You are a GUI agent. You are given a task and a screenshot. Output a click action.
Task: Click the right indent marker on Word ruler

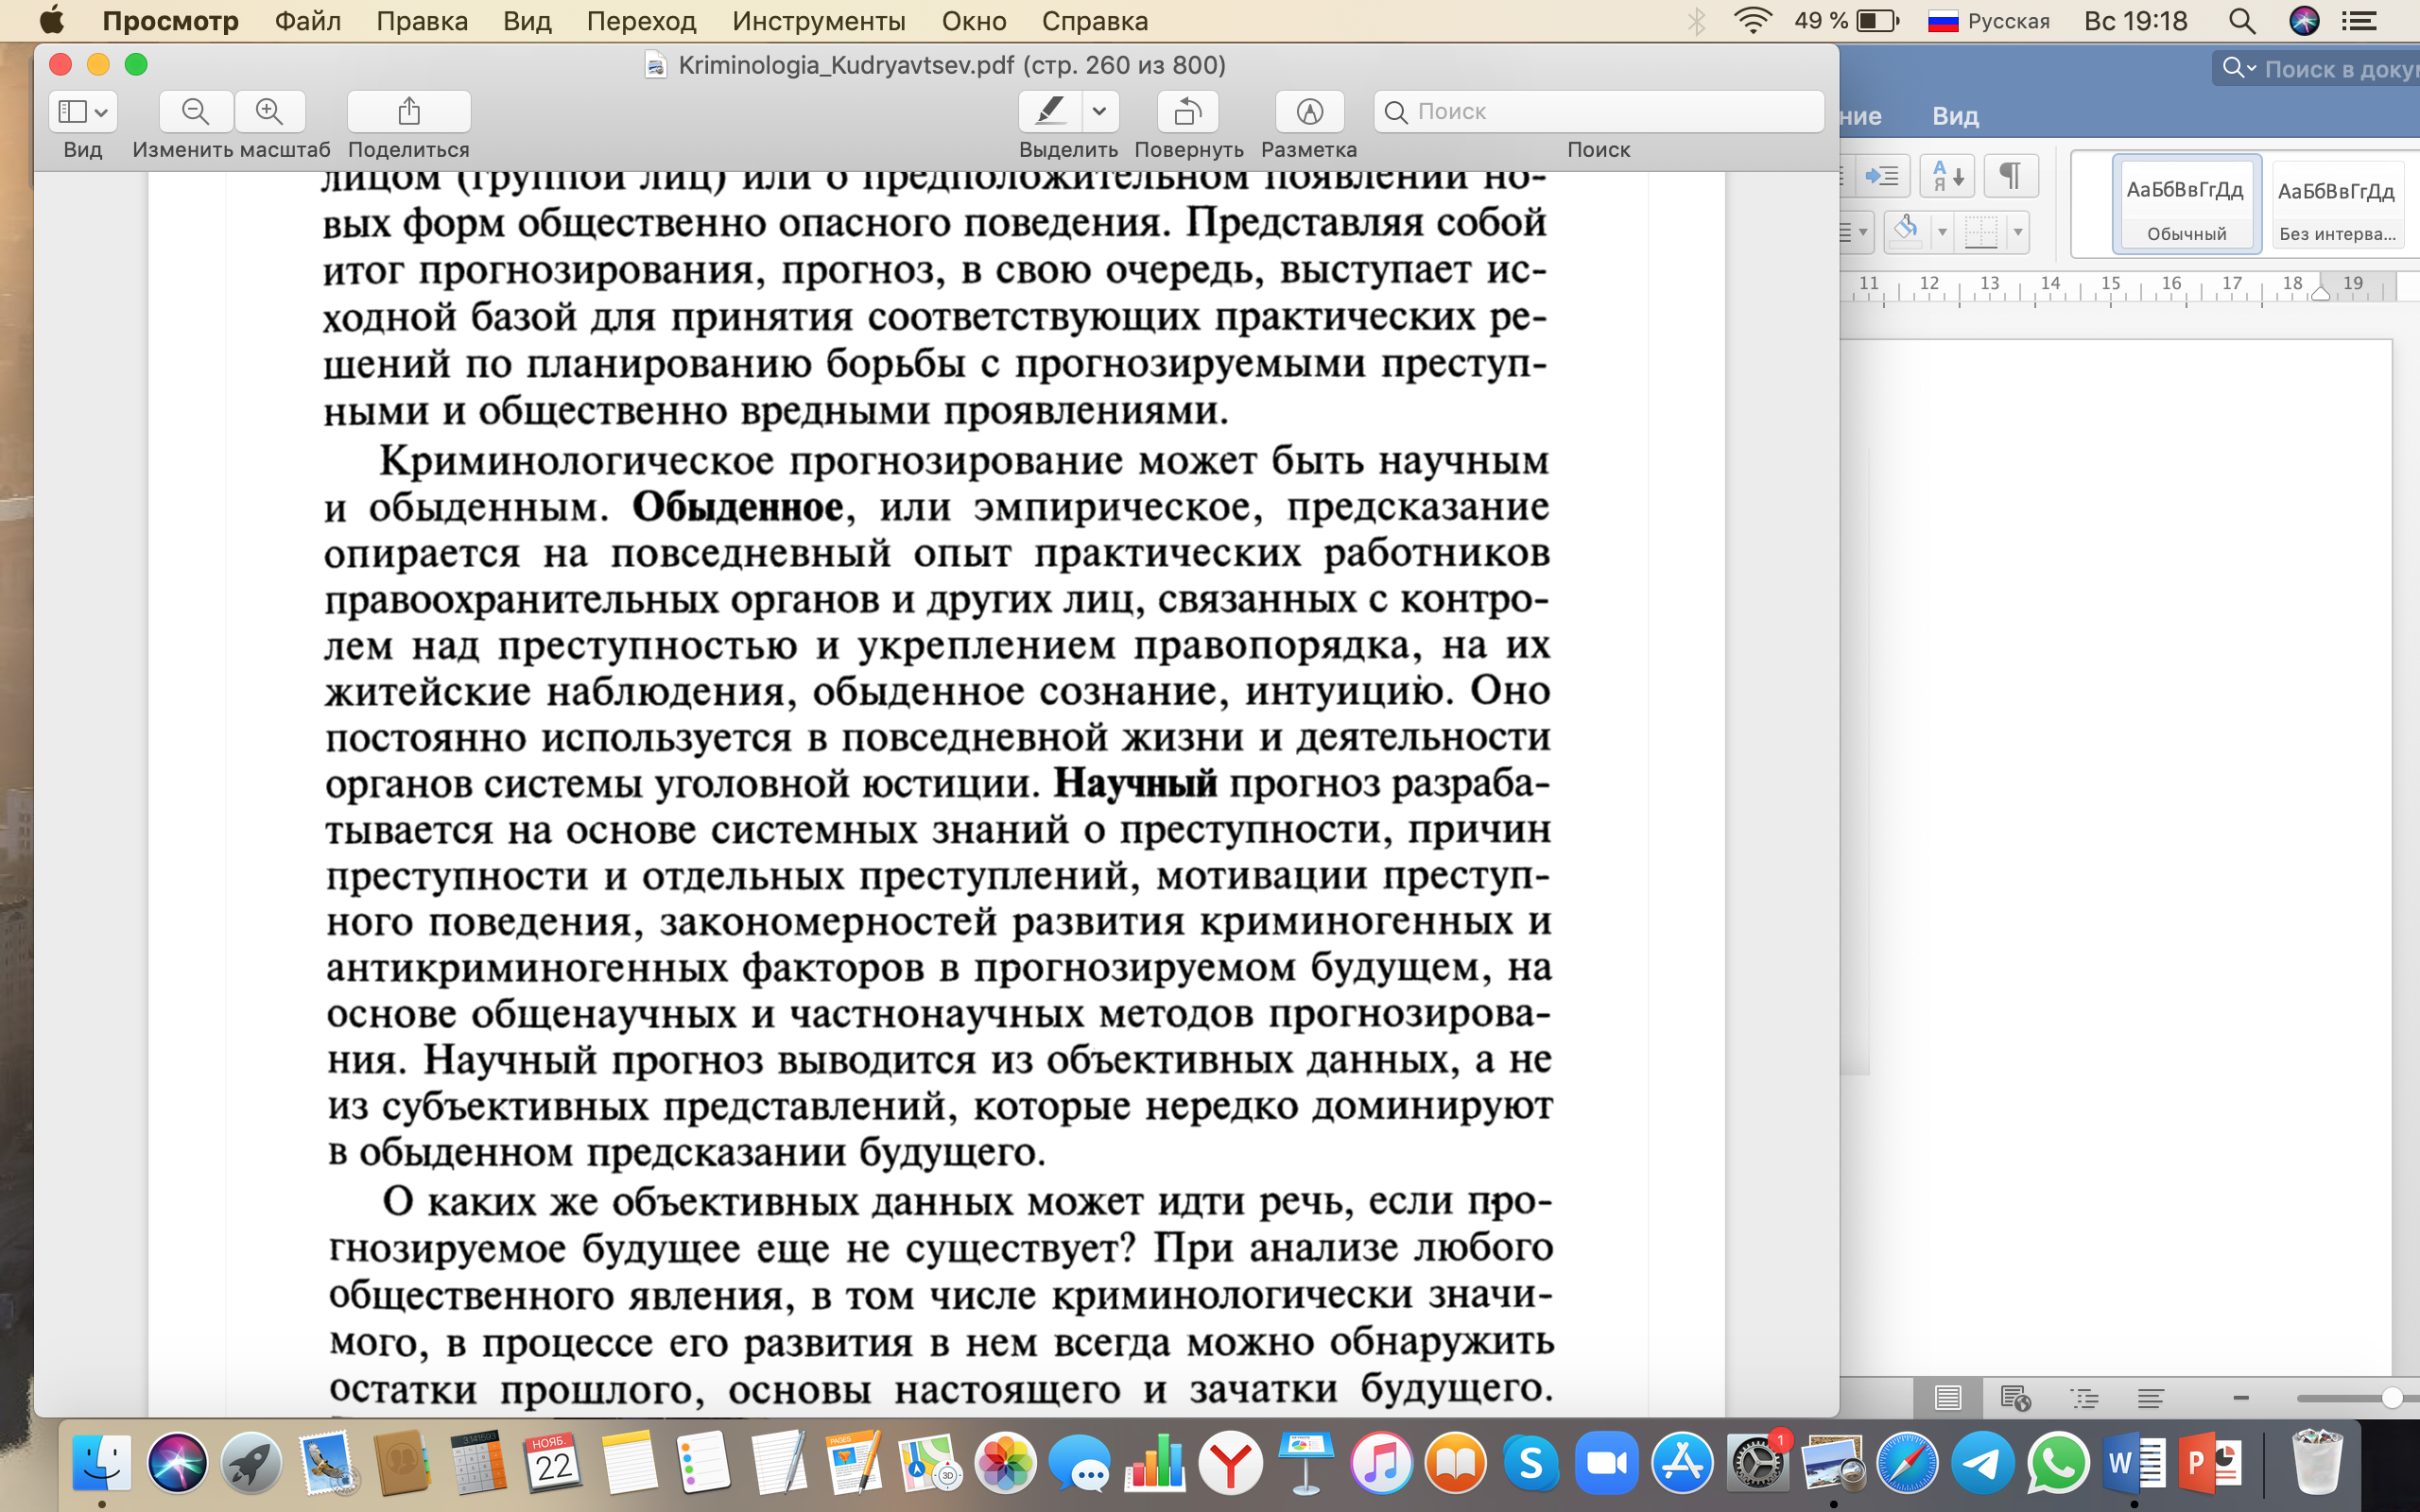pos(2320,293)
